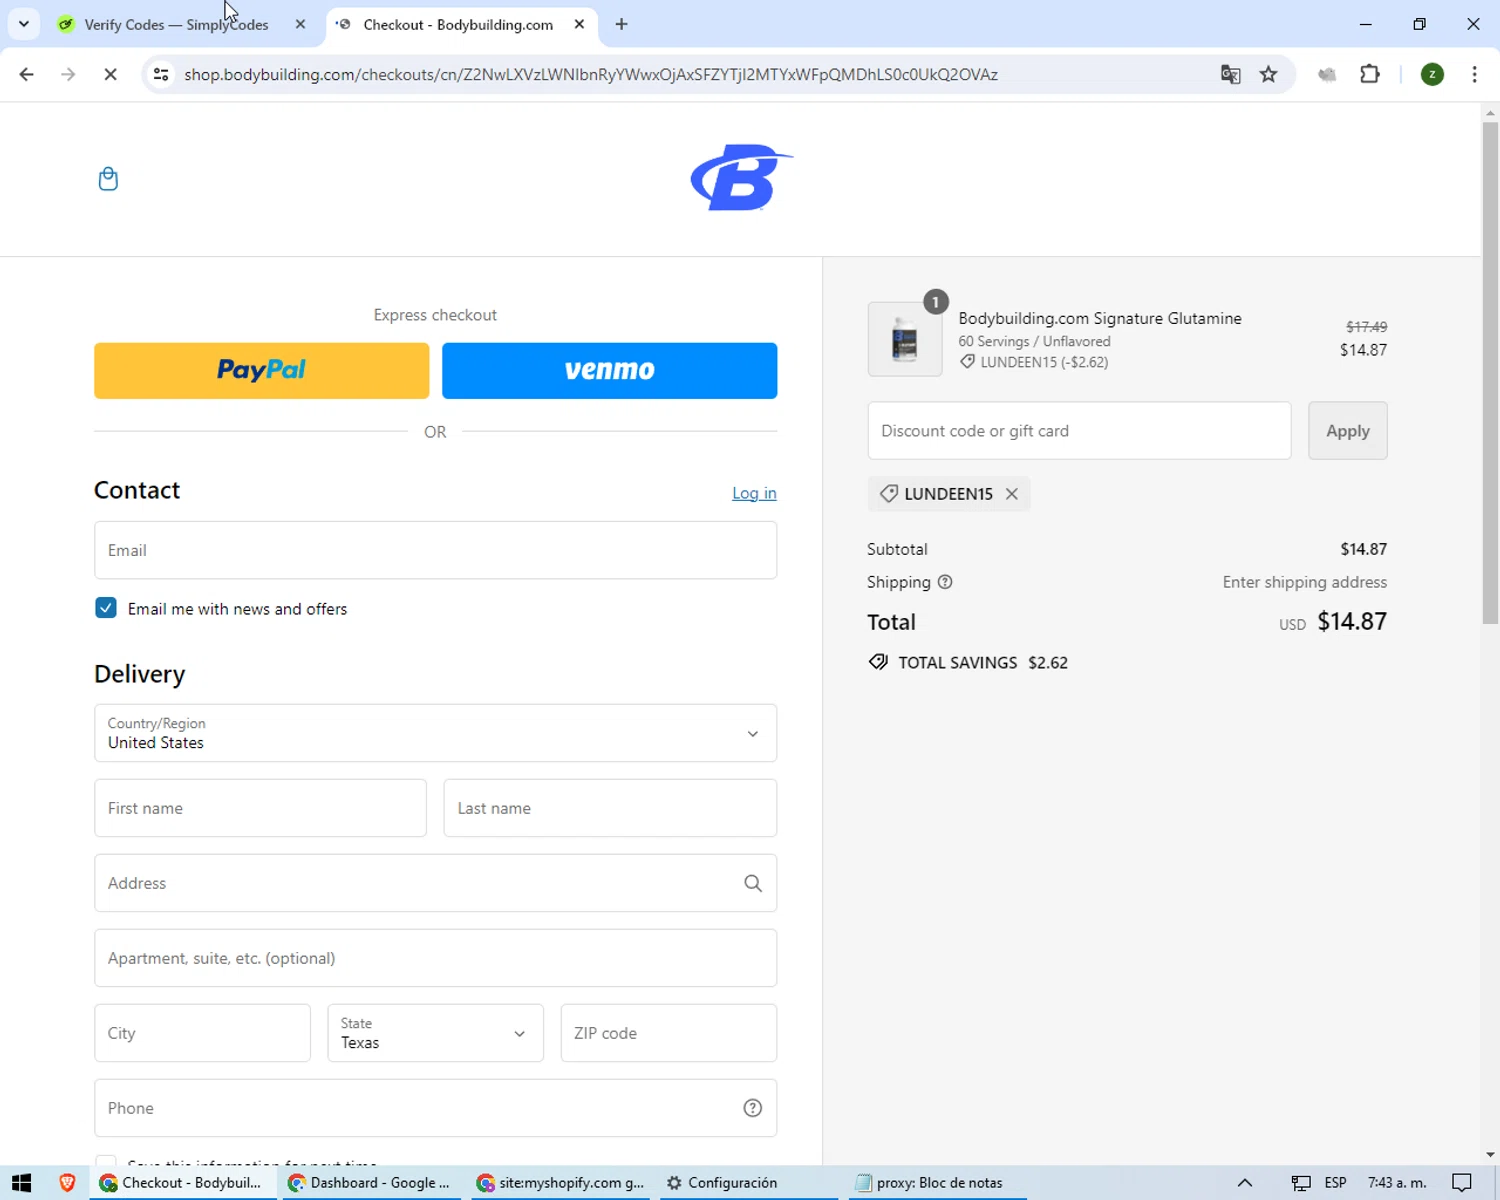
Task: Open the taskbar clock showing 7:43 a. m.
Action: [x=1397, y=1183]
